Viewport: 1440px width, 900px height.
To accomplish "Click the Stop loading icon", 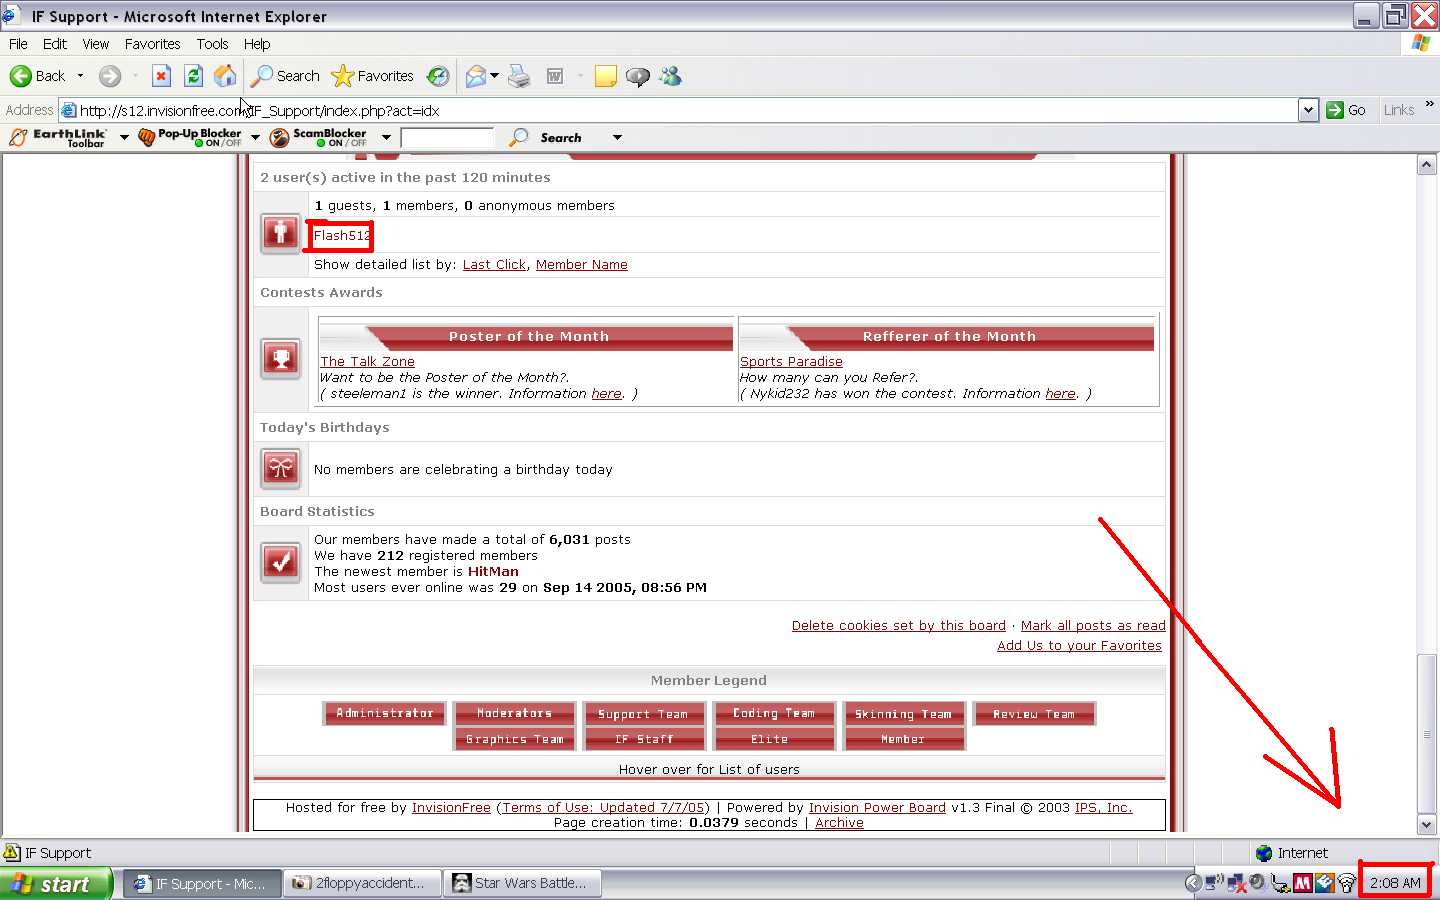I will [x=161, y=76].
